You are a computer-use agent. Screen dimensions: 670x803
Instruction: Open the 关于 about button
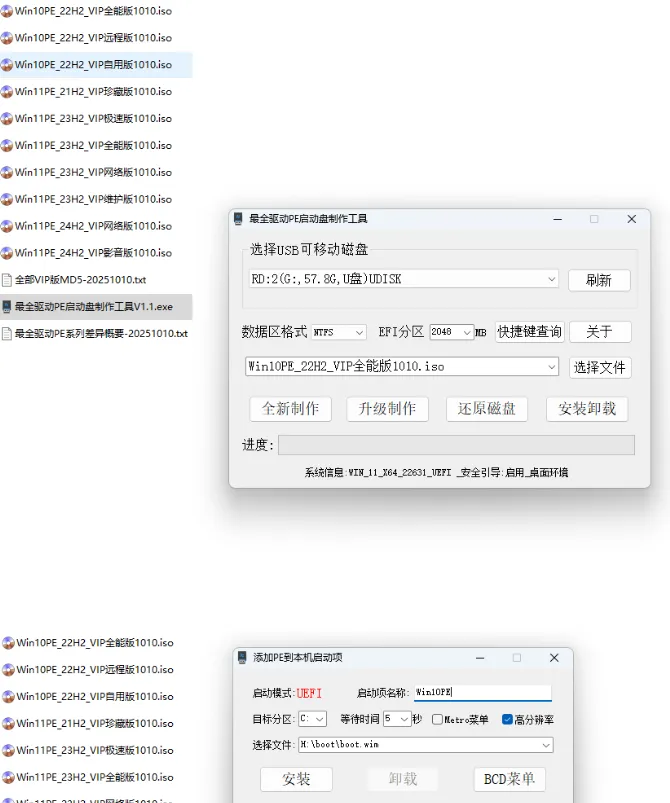600,332
